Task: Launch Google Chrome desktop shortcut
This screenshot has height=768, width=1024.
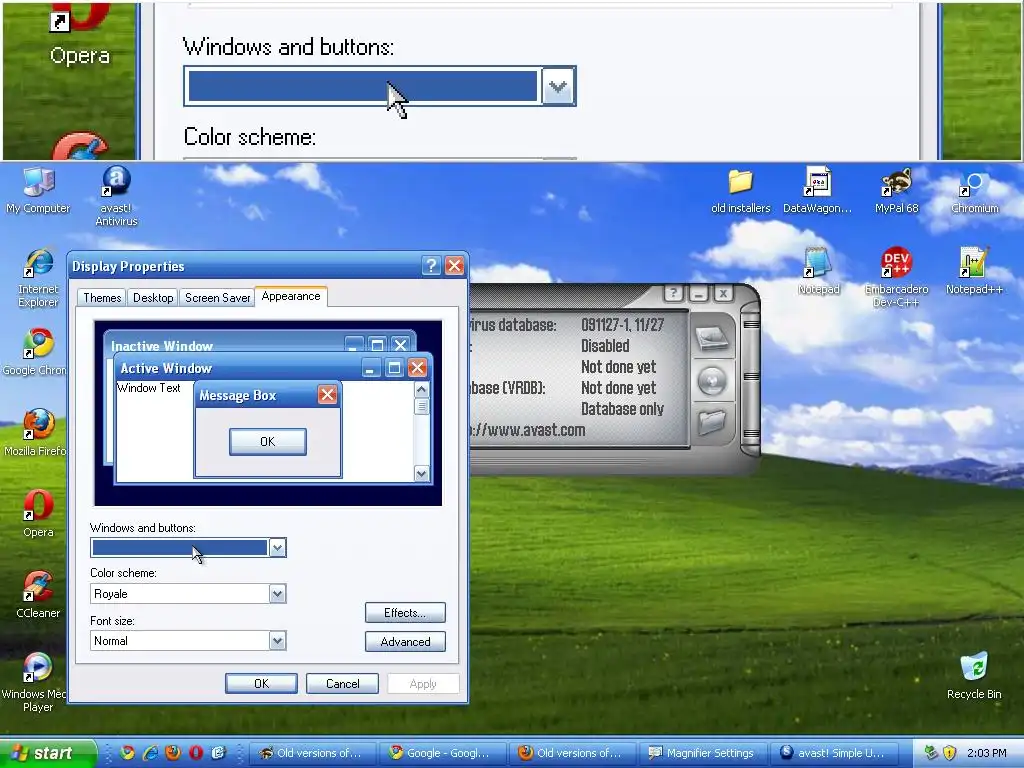Action: tap(34, 353)
